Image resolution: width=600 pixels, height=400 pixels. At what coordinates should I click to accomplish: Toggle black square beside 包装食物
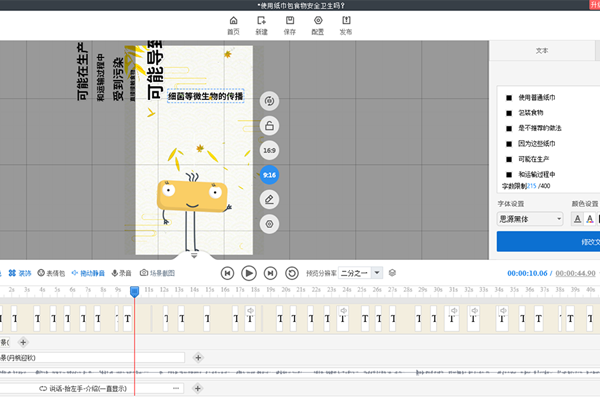(x=509, y=113)
